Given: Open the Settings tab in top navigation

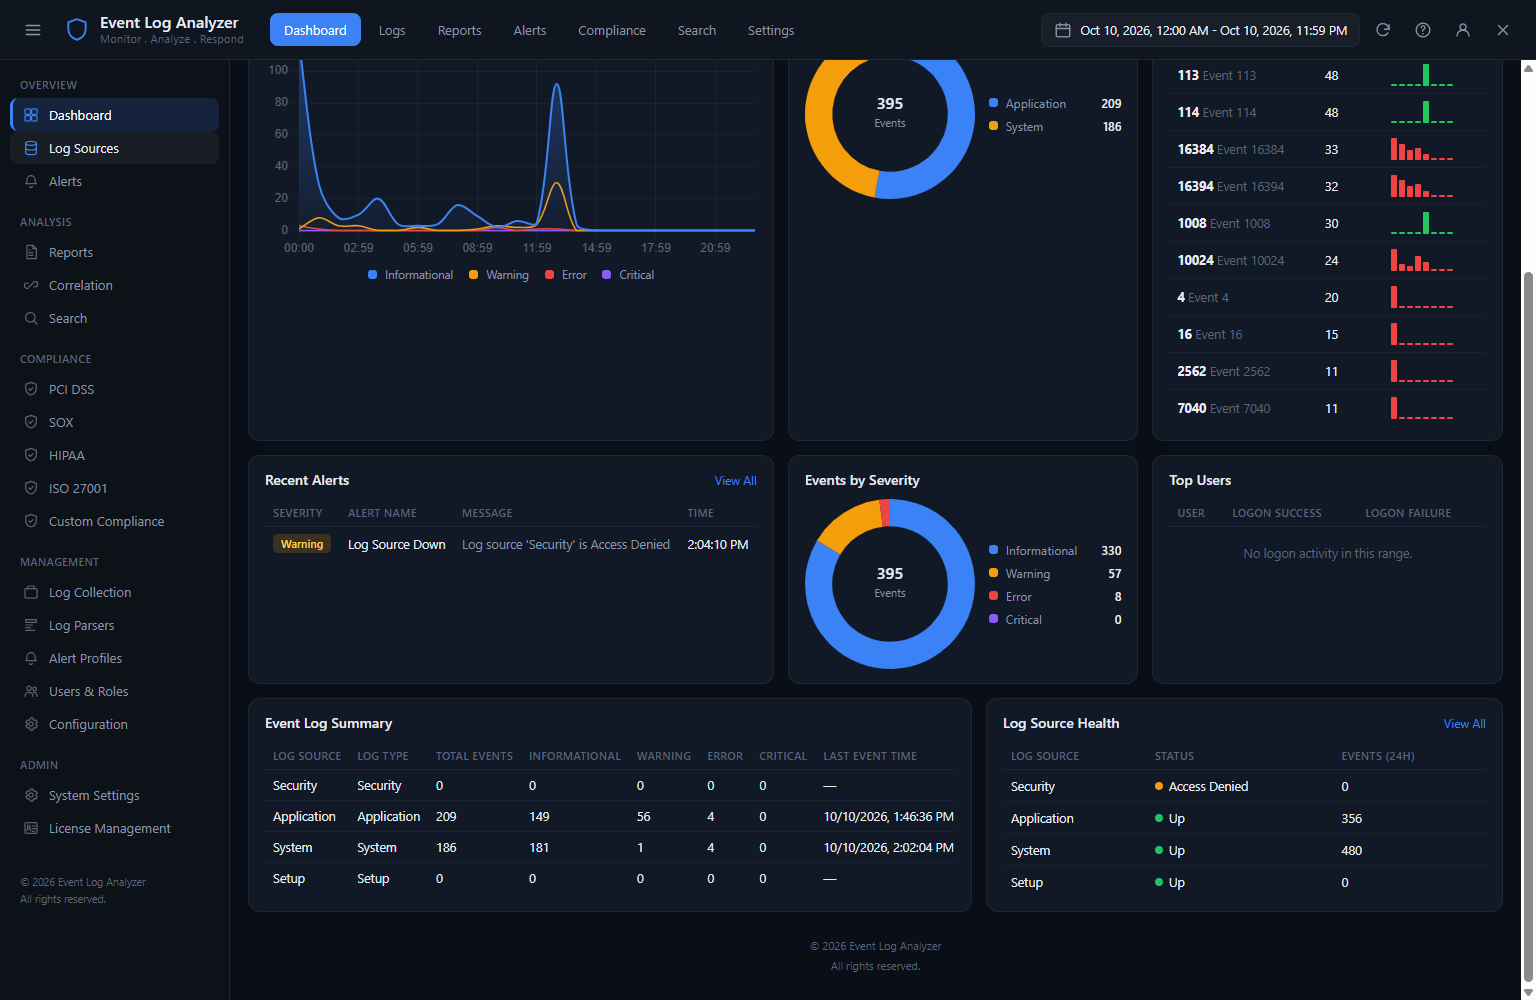Looking at the screenshot, I should tap(771, 30).
